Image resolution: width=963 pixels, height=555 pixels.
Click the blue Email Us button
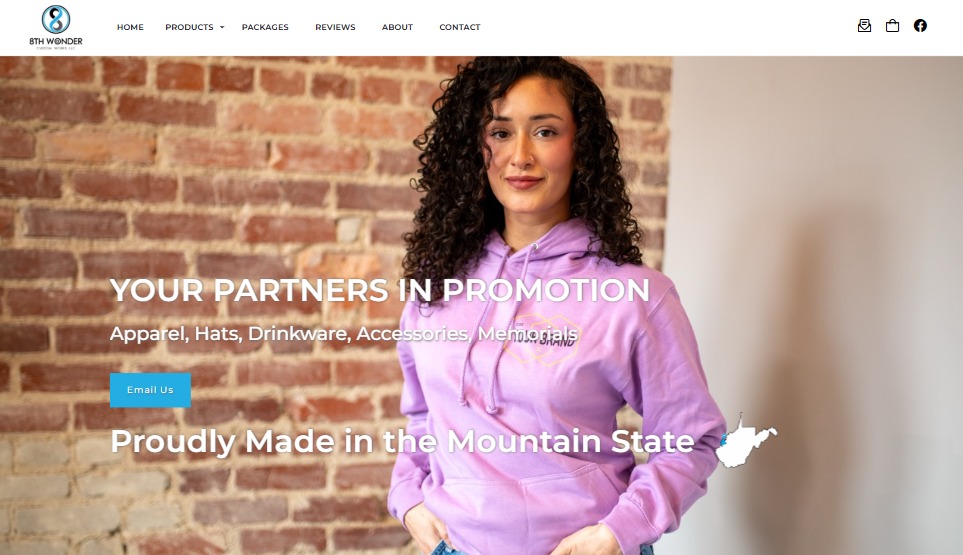pos(150,390)
